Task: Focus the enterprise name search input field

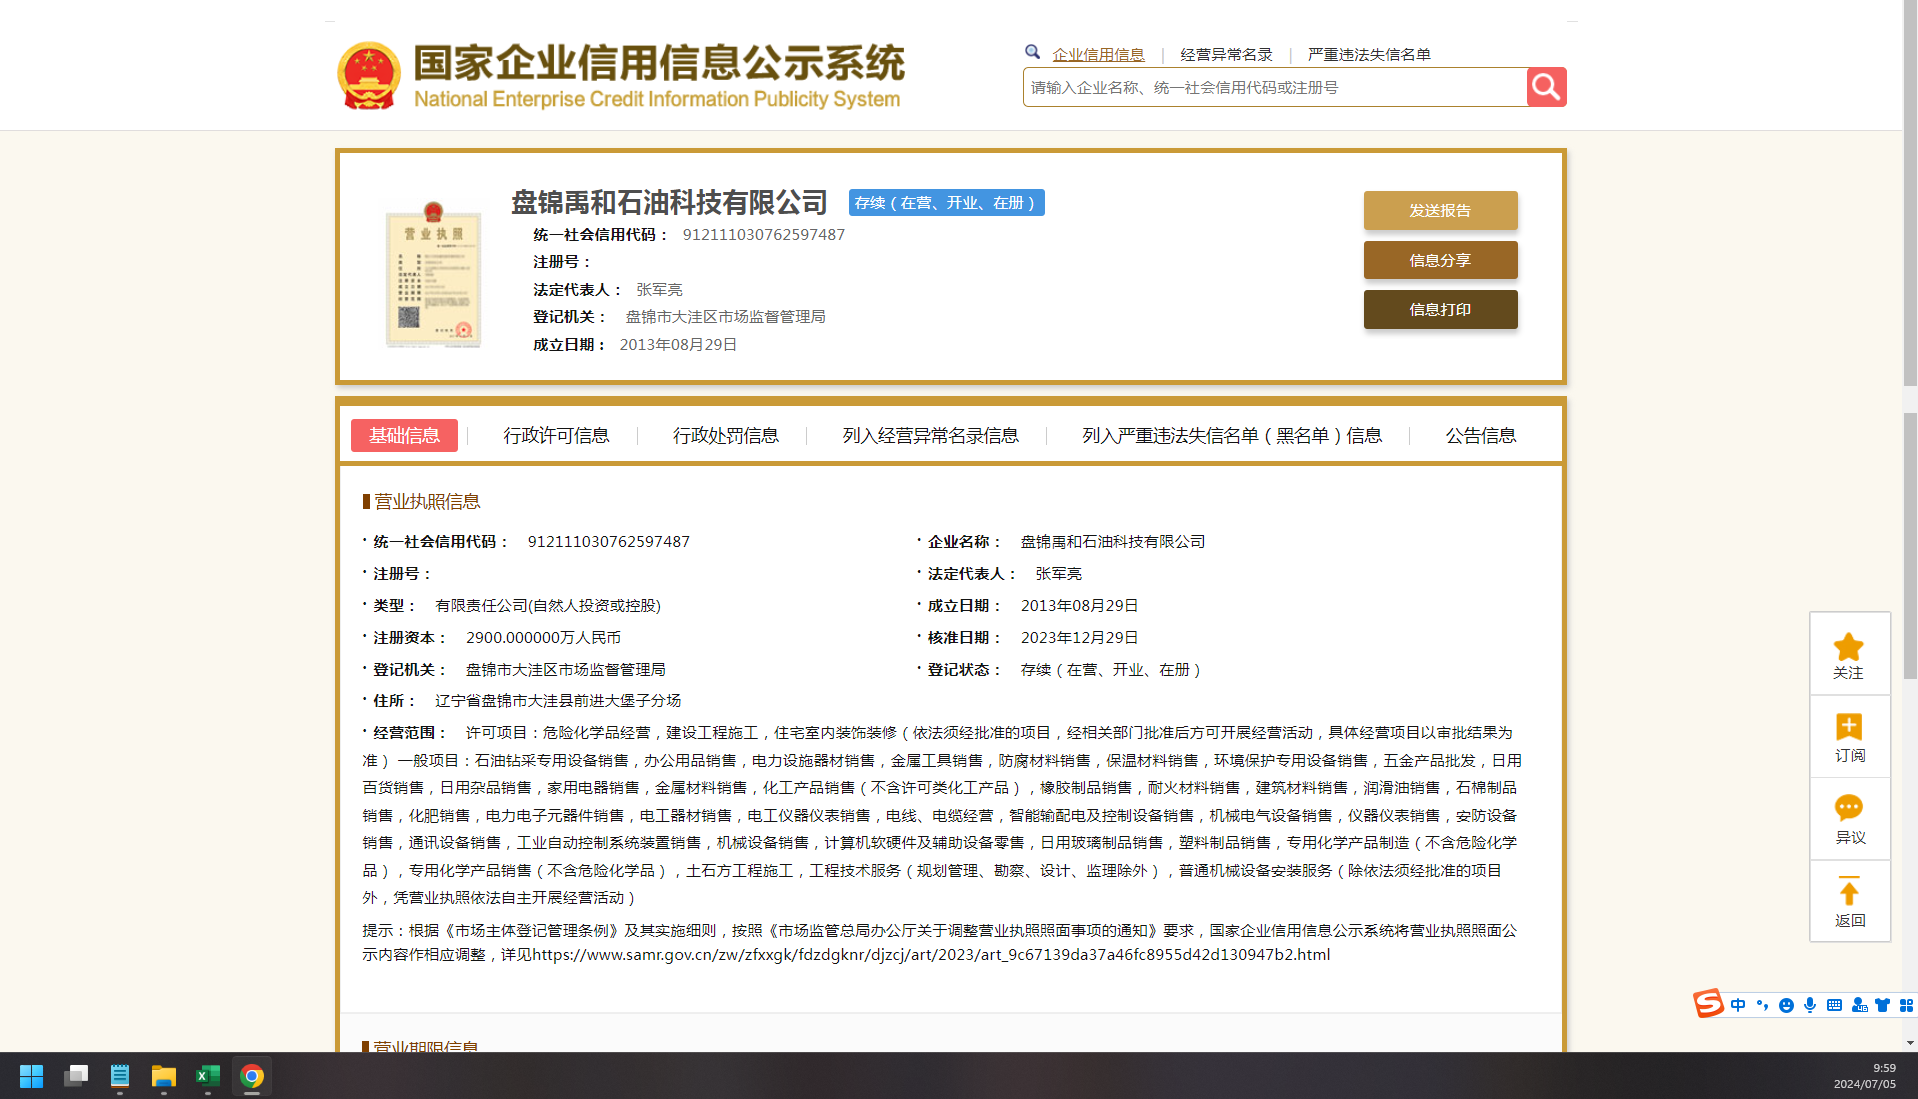Action: [1275, 87]
